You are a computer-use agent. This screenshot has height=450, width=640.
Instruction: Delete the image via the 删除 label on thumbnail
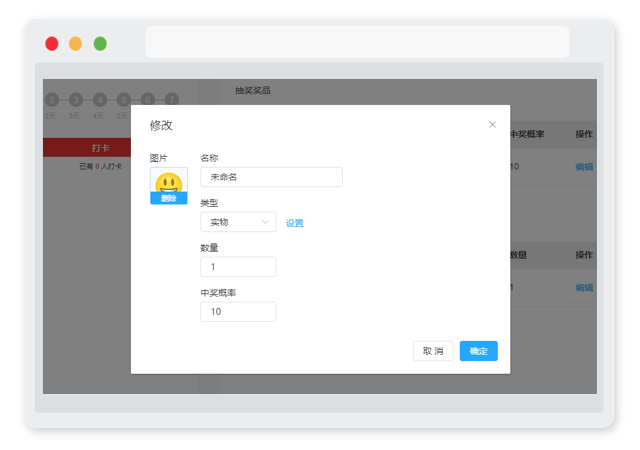tap(169, 198)
